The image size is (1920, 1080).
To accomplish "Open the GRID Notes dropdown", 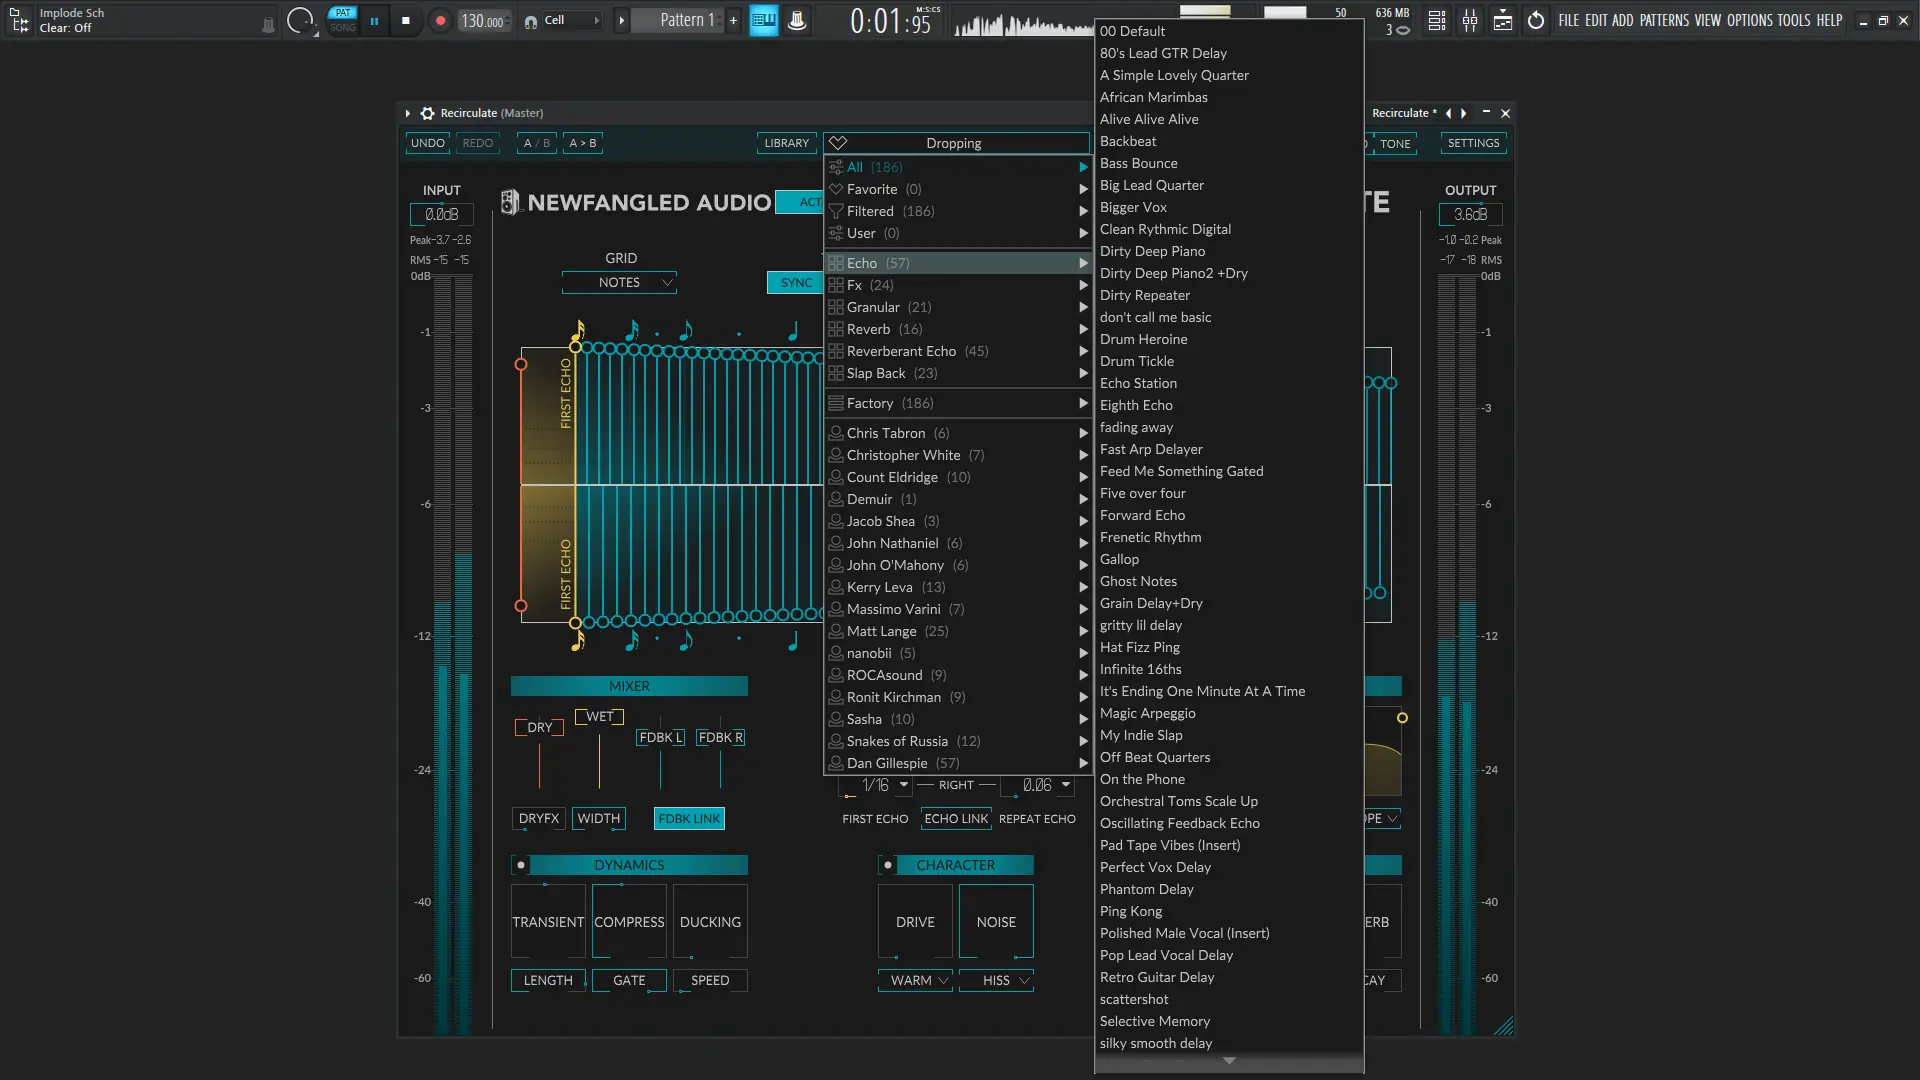I will (620, 283).
